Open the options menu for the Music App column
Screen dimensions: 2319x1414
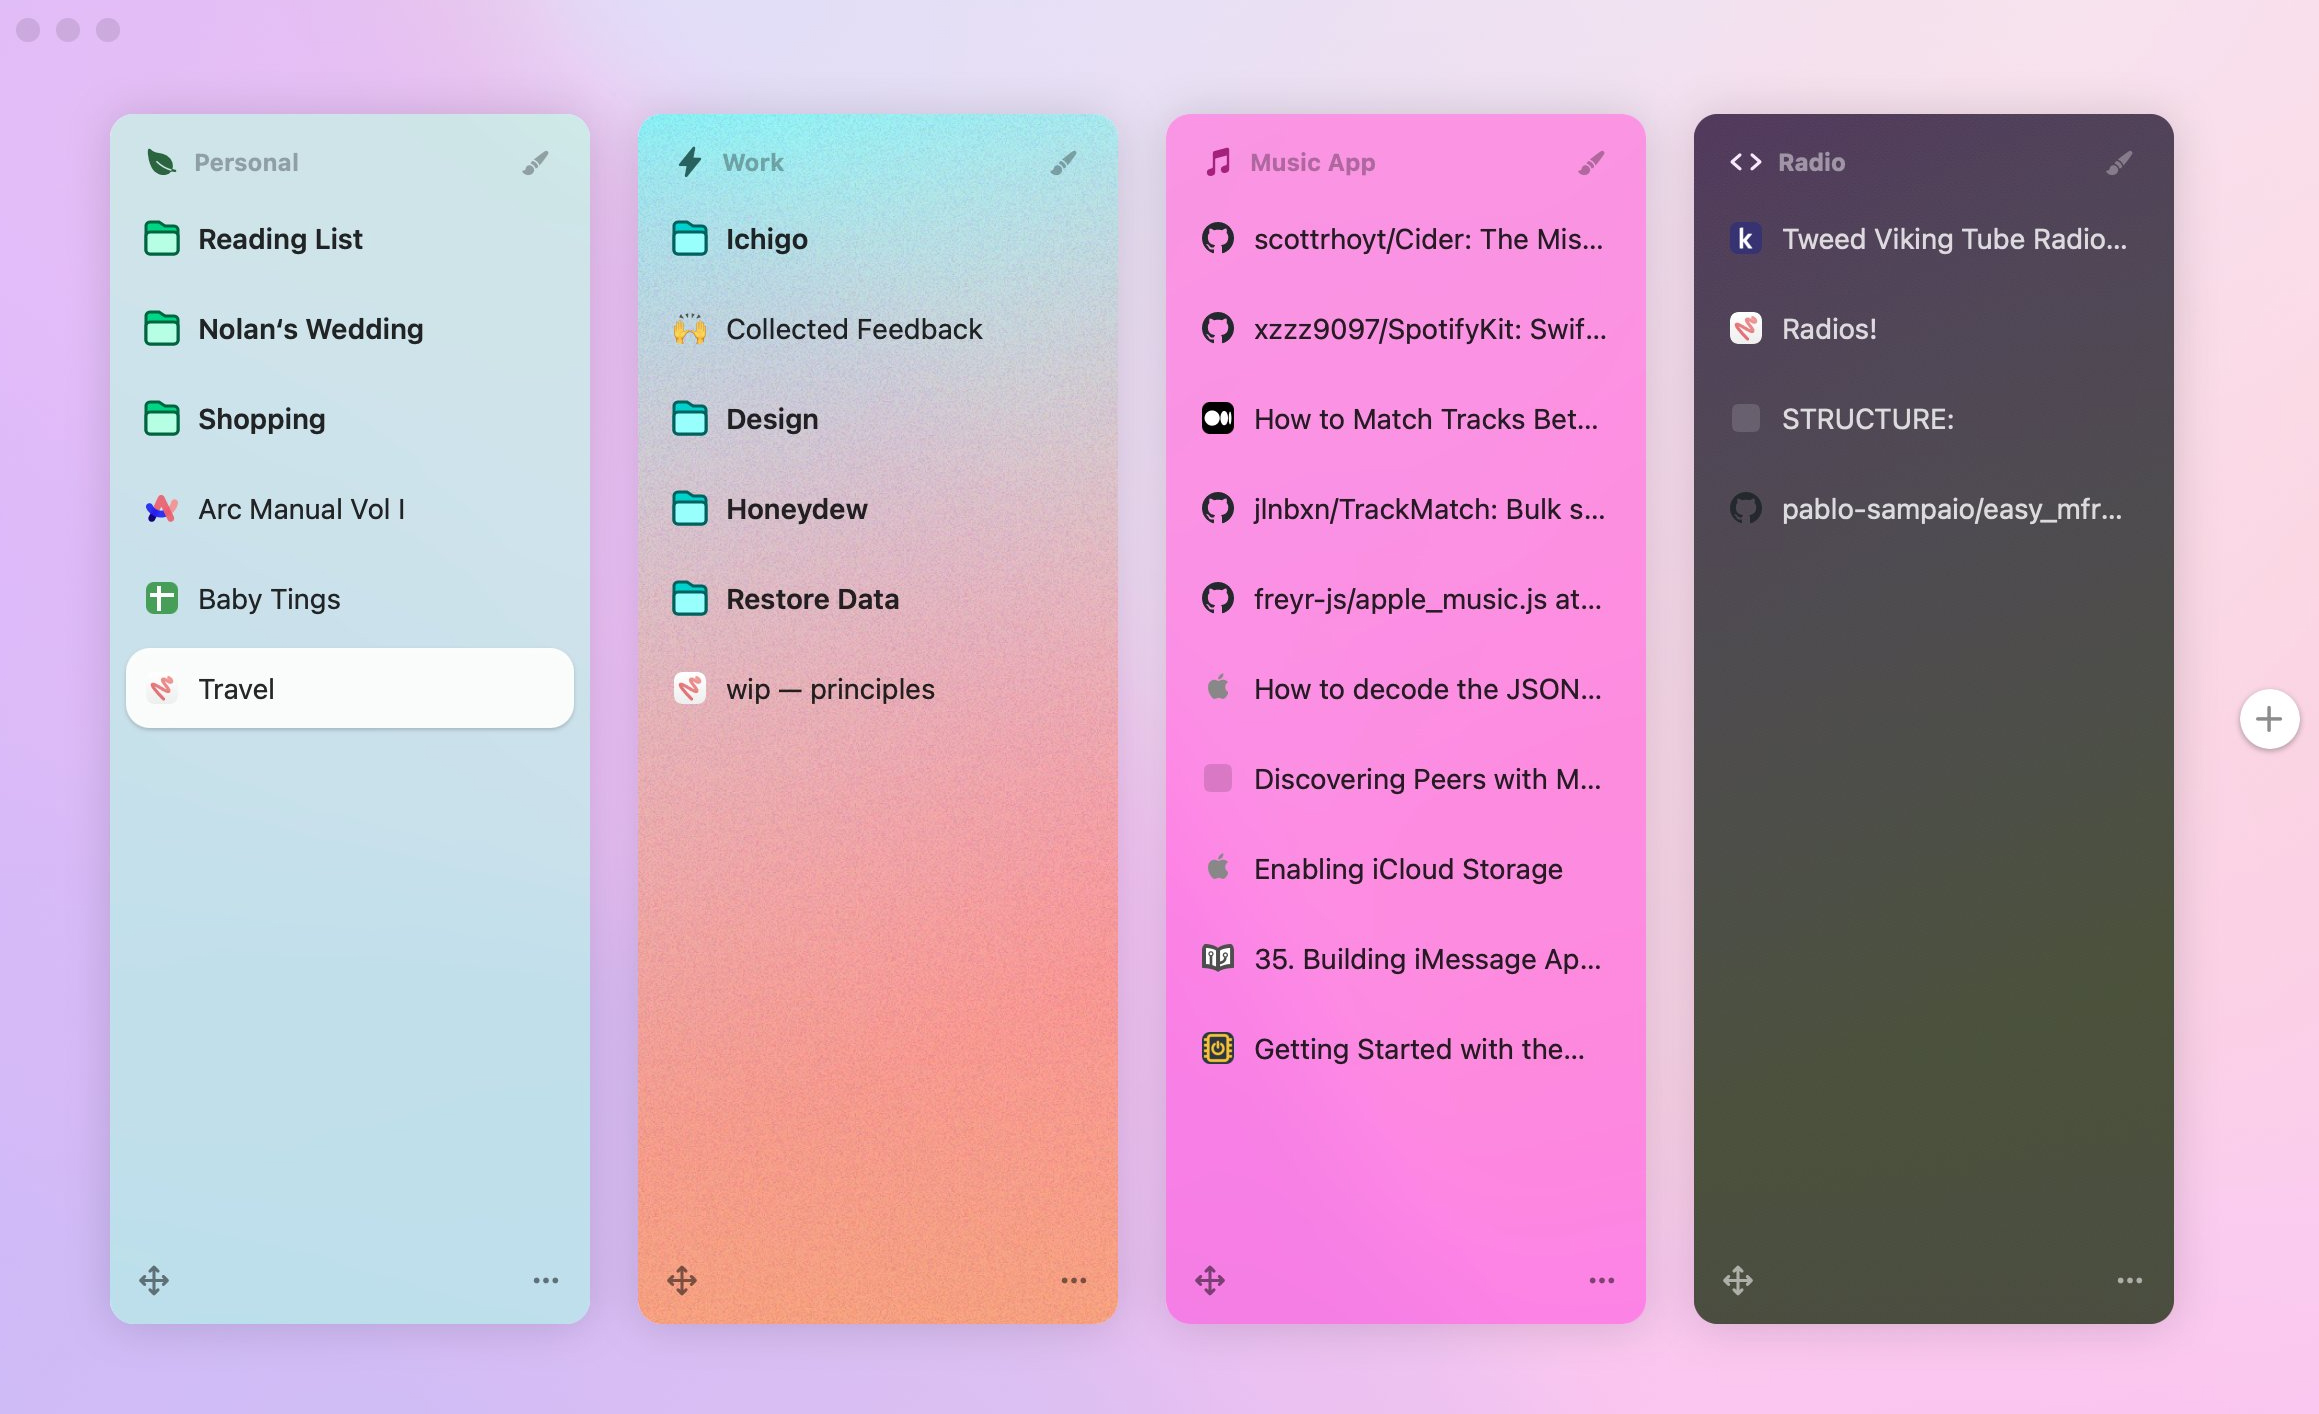coord(1601,1281)
